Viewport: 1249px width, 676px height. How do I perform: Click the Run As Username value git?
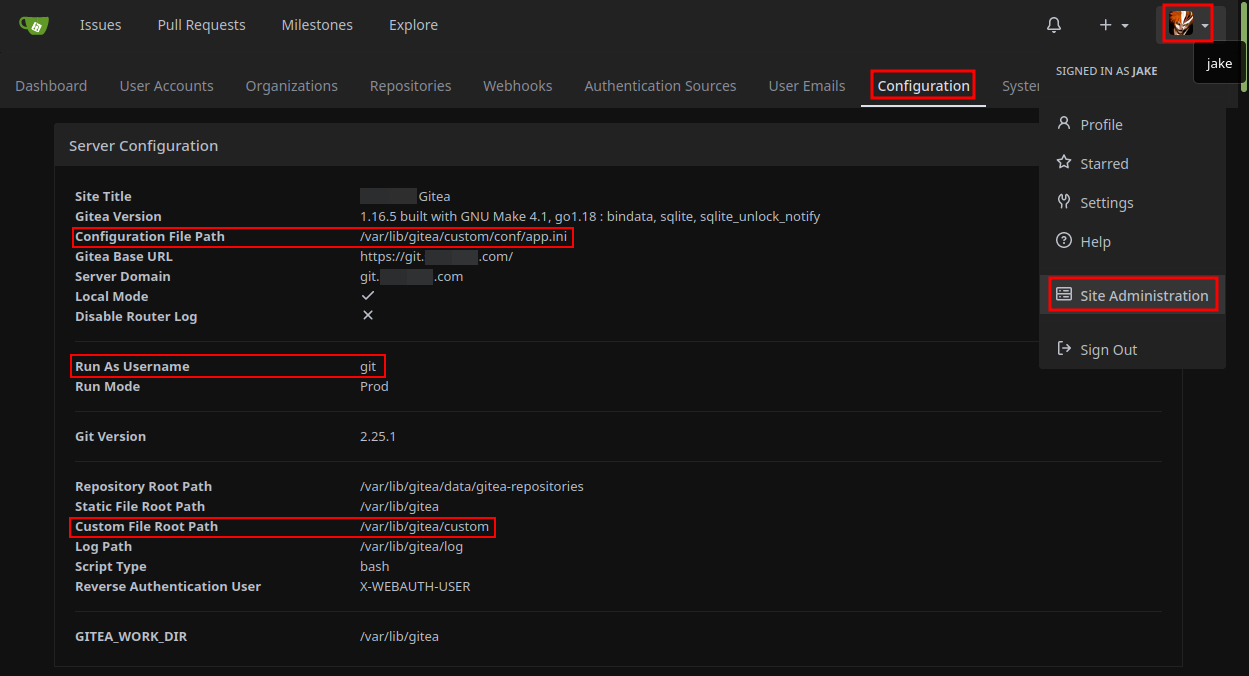(368, 366)
